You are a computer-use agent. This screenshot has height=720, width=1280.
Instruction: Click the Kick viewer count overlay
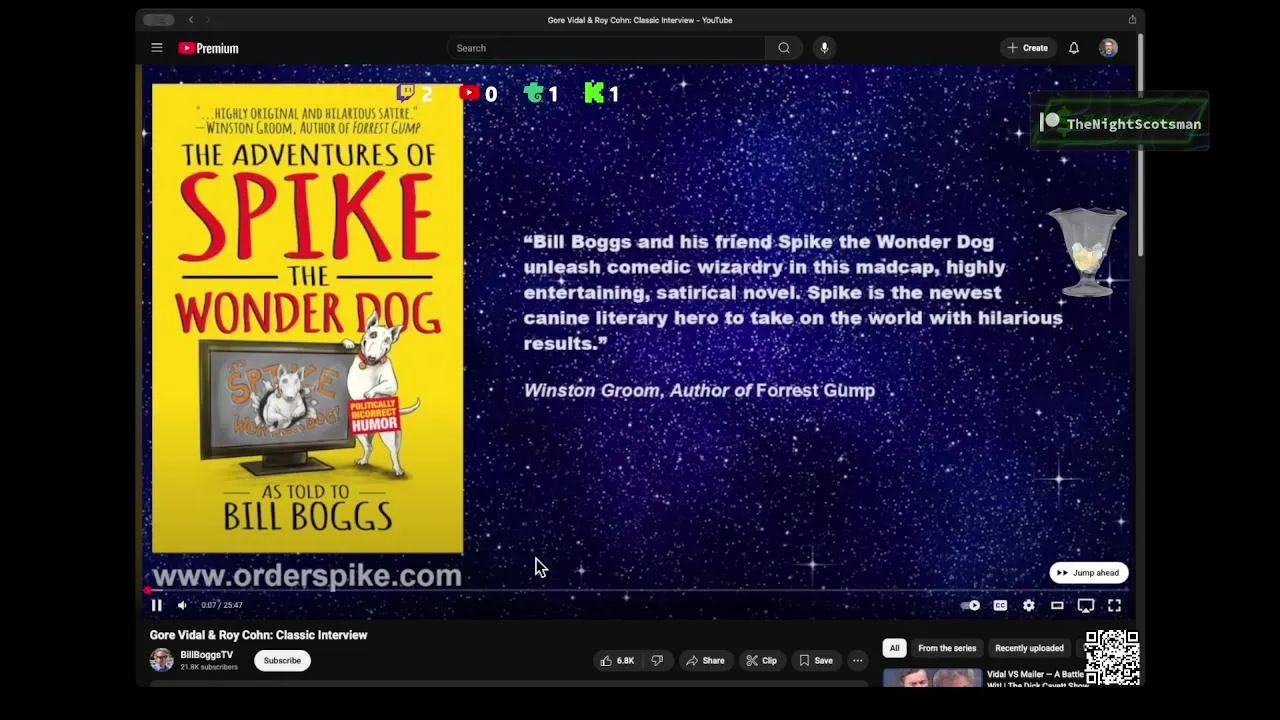[601, 94]
